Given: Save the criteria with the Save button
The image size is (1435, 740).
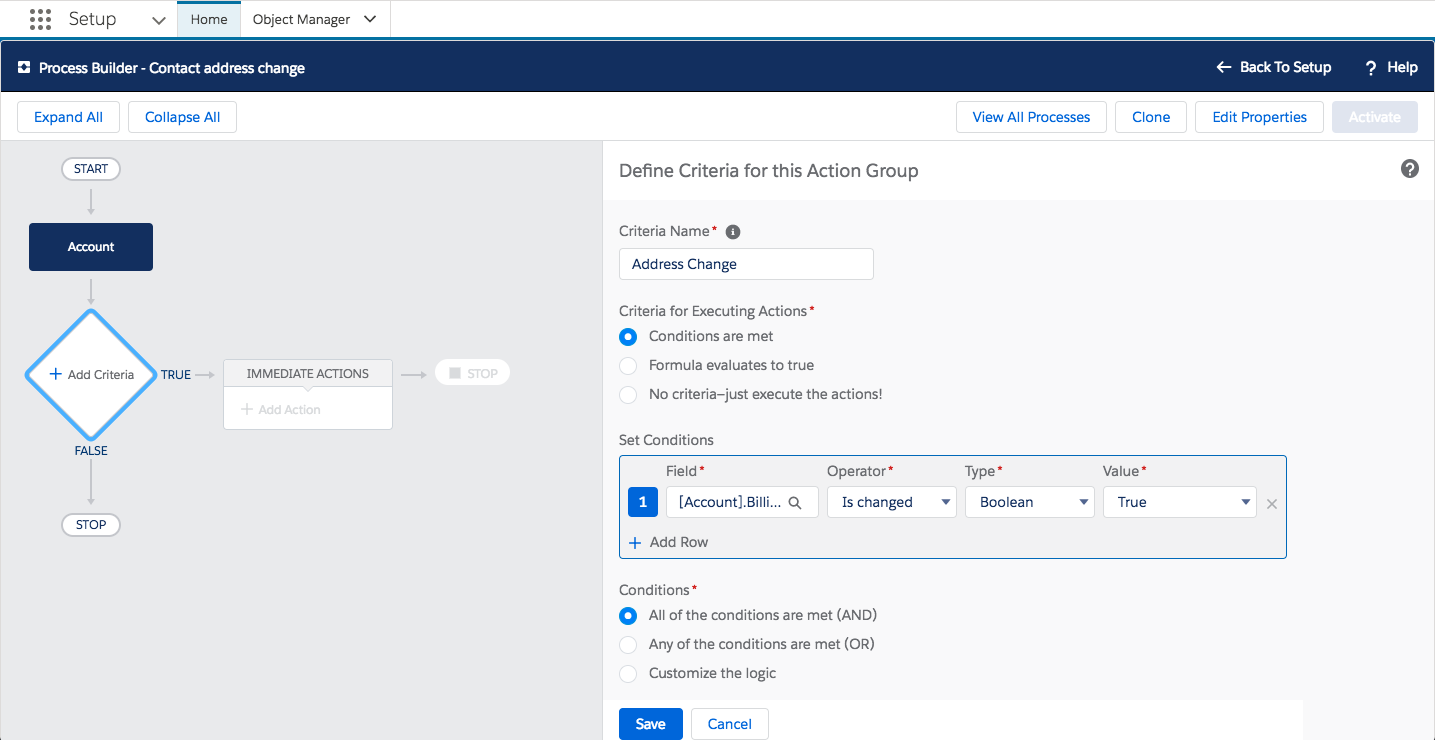Looking at the screenshot, I should (x=650, y=724).
